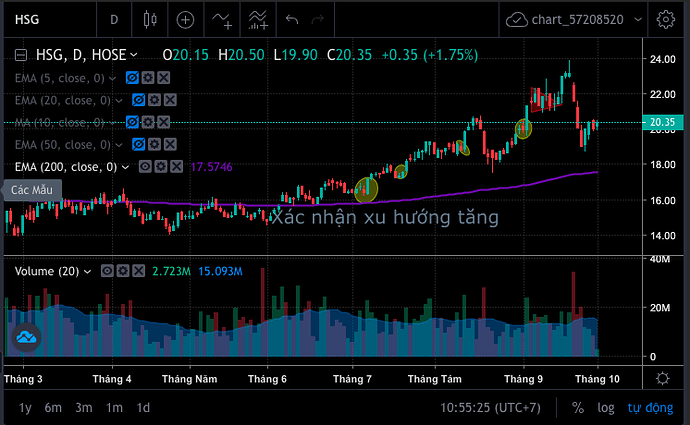This screenshot has height=425, width=690.
Task: Collapse the indicator legend box
Action: 21,55
